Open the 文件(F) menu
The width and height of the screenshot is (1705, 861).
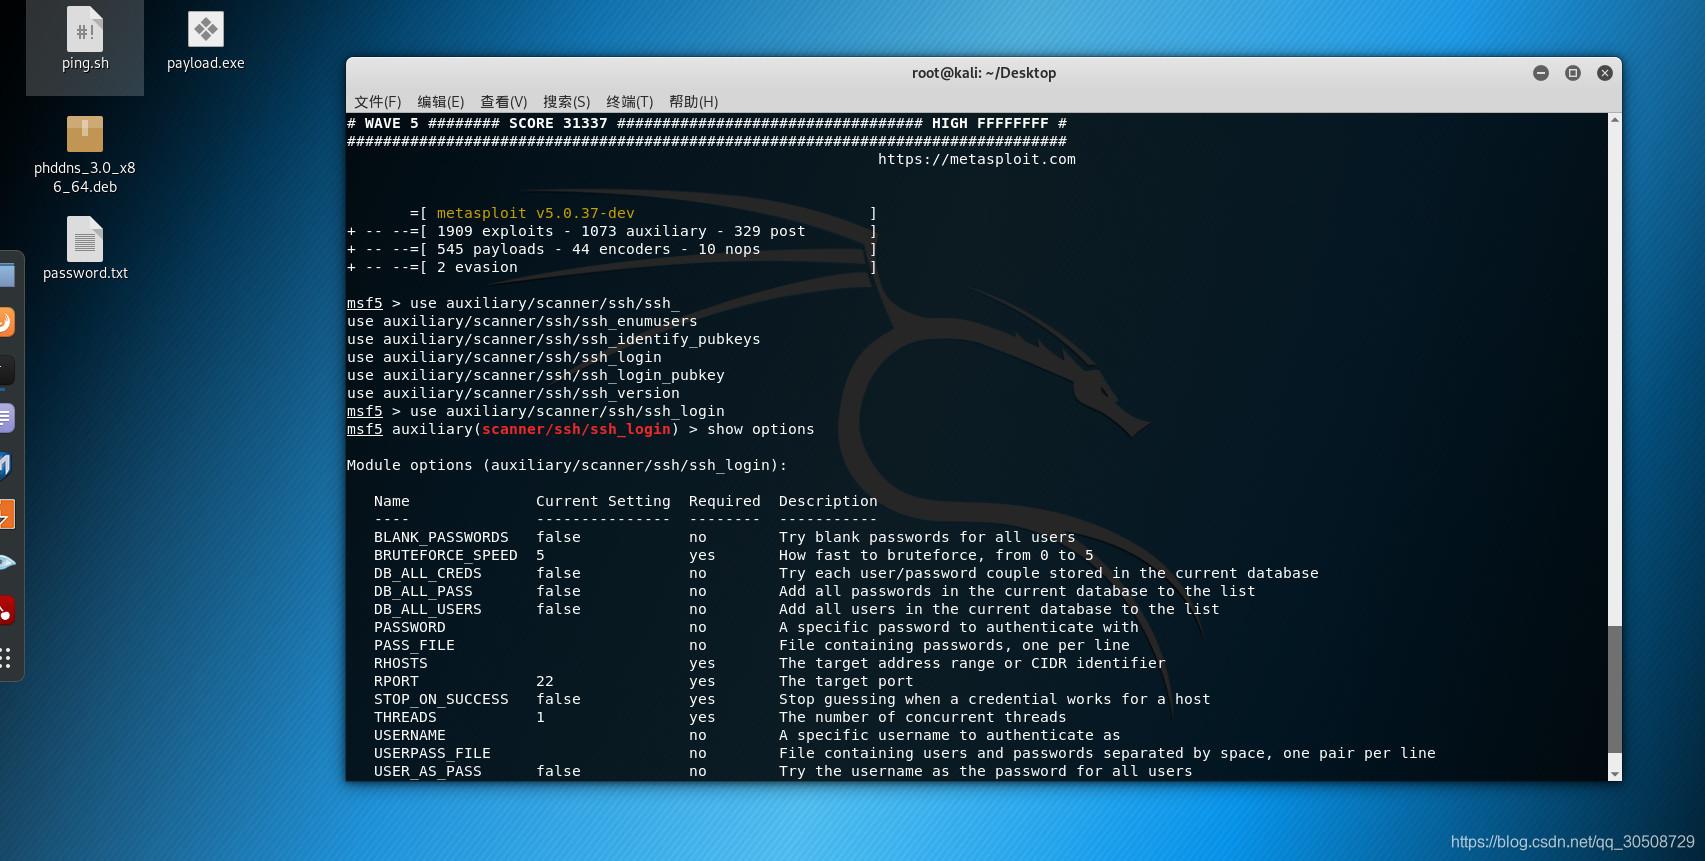[377, 102]
